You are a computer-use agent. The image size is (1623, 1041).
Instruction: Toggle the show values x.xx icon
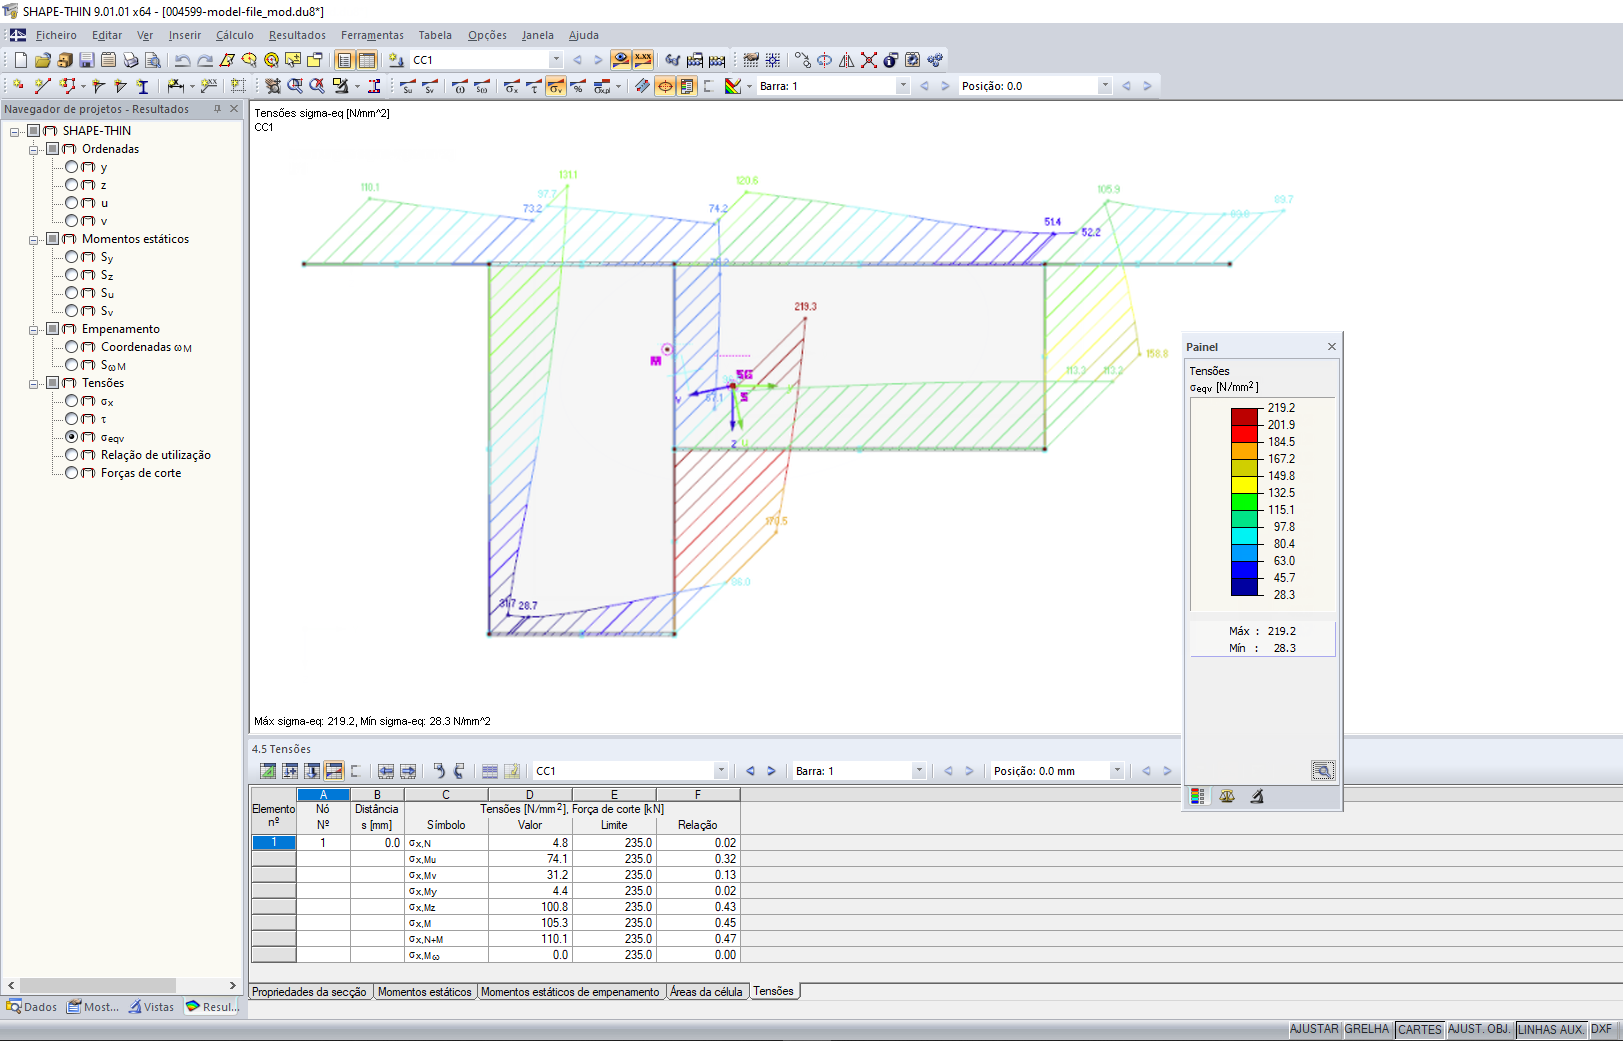pos(643,60)
